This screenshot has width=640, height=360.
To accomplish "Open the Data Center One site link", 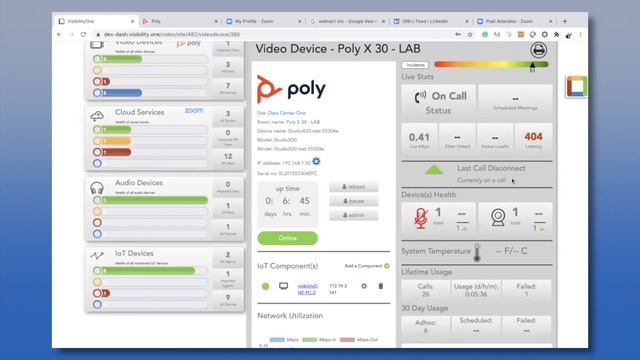I will point(287,113).
